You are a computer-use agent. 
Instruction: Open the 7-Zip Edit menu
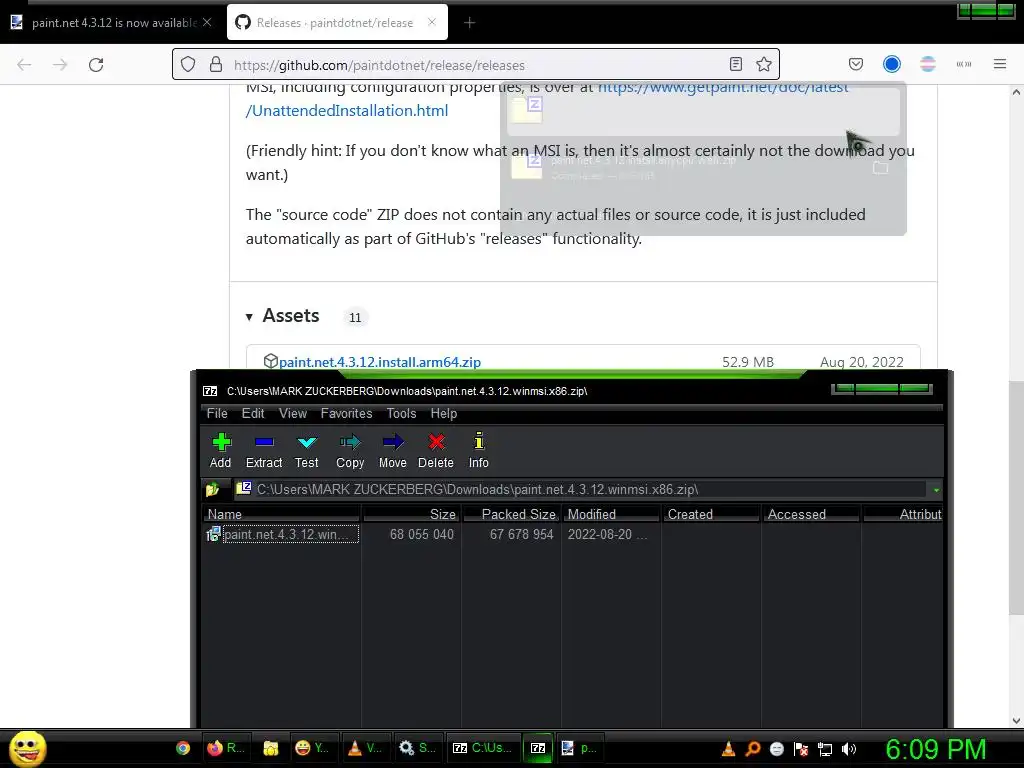[253, 413]
